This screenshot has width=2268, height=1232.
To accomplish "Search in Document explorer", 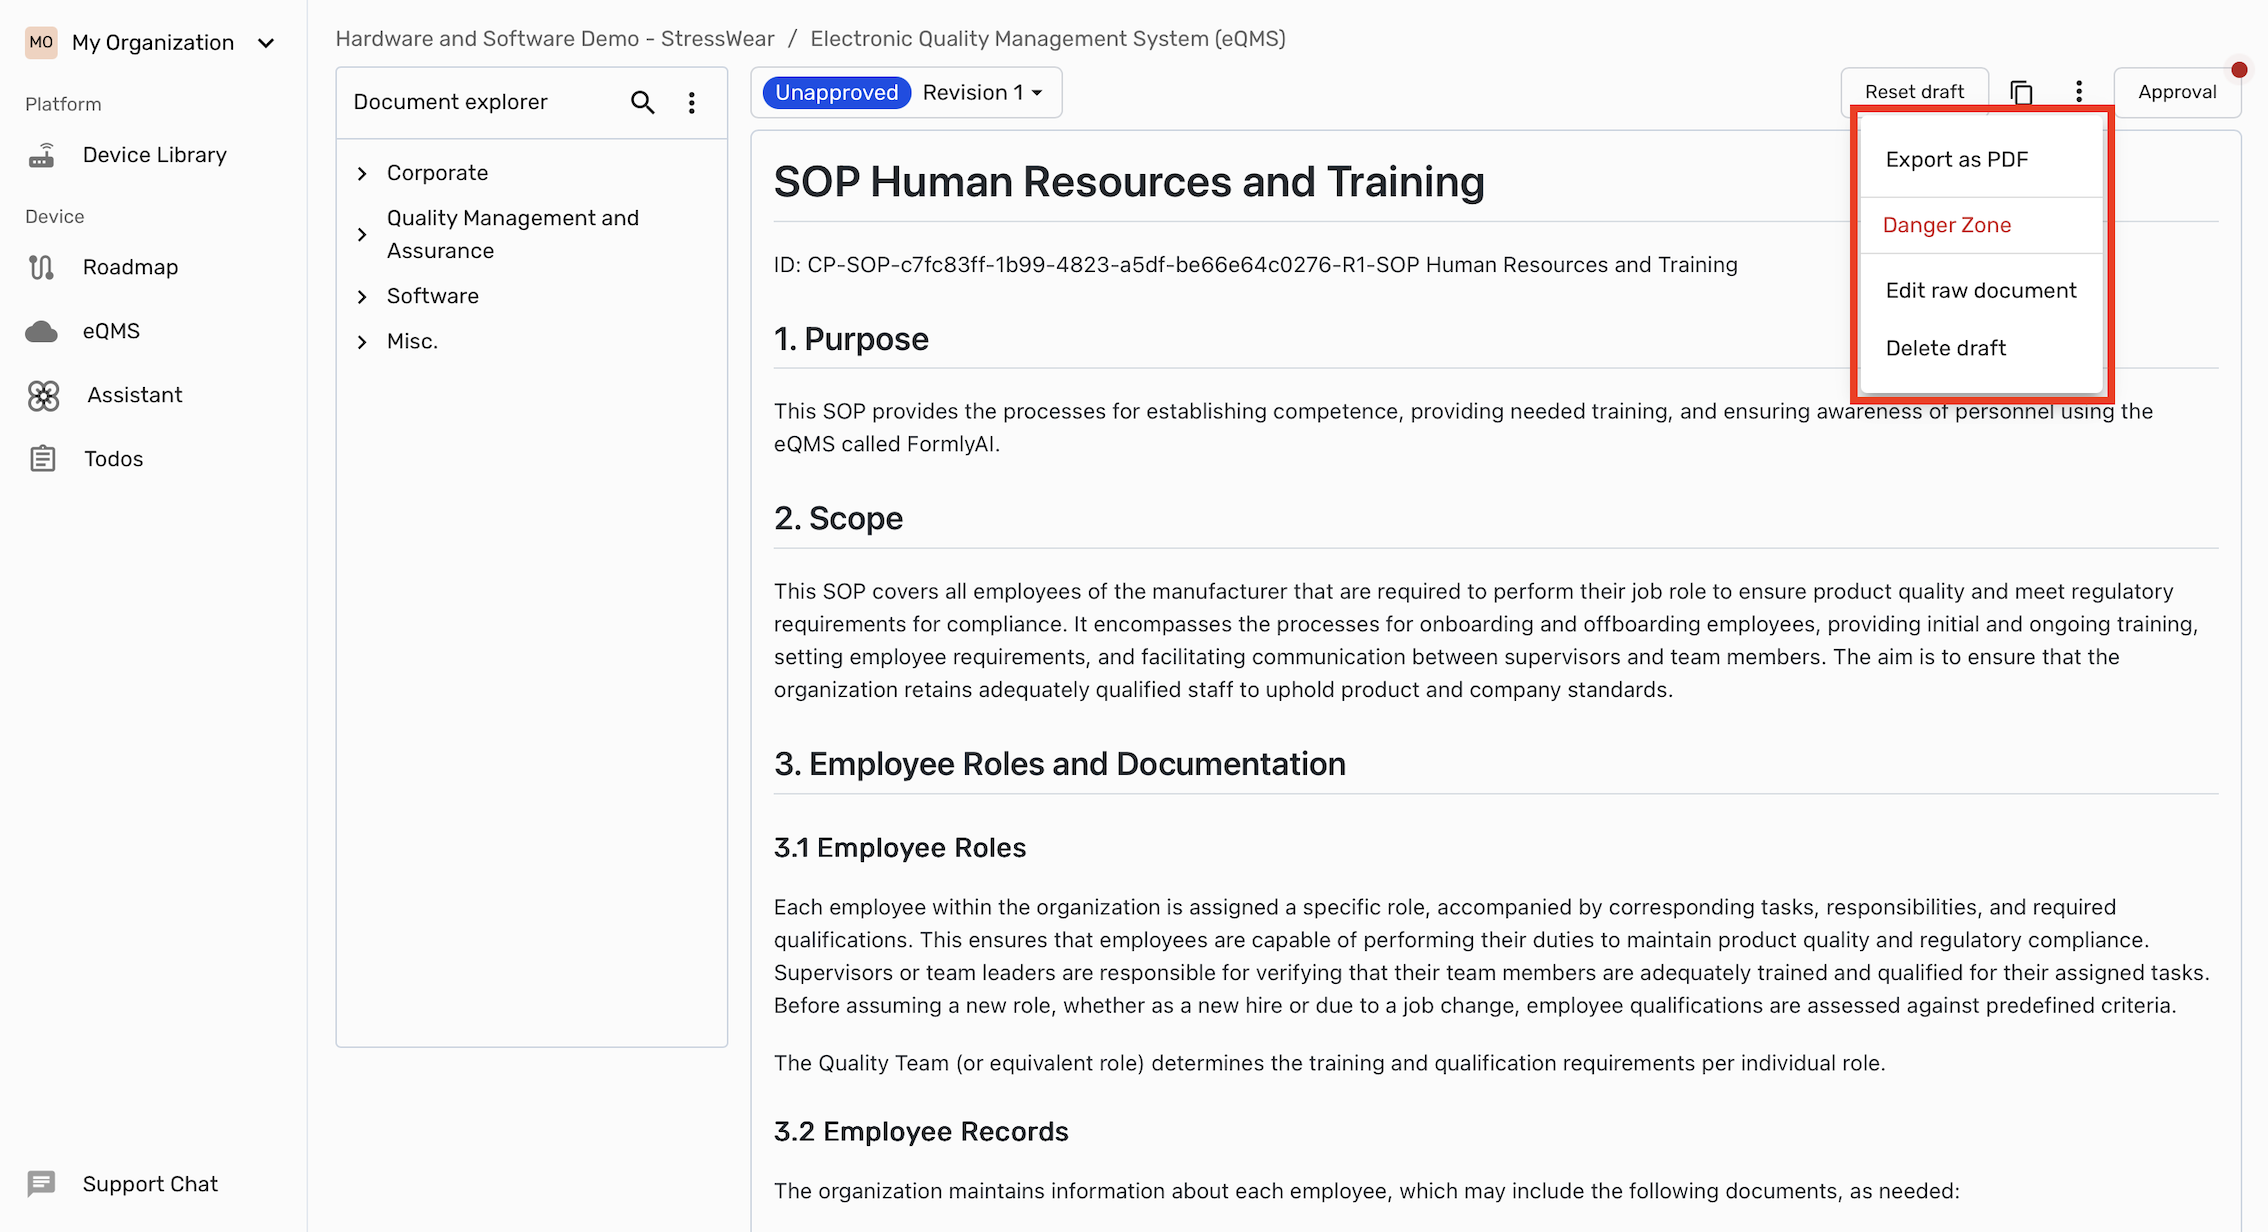I will point(642,102).
